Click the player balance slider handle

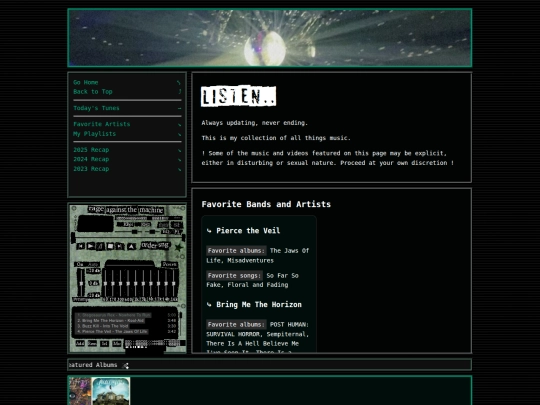152,232
